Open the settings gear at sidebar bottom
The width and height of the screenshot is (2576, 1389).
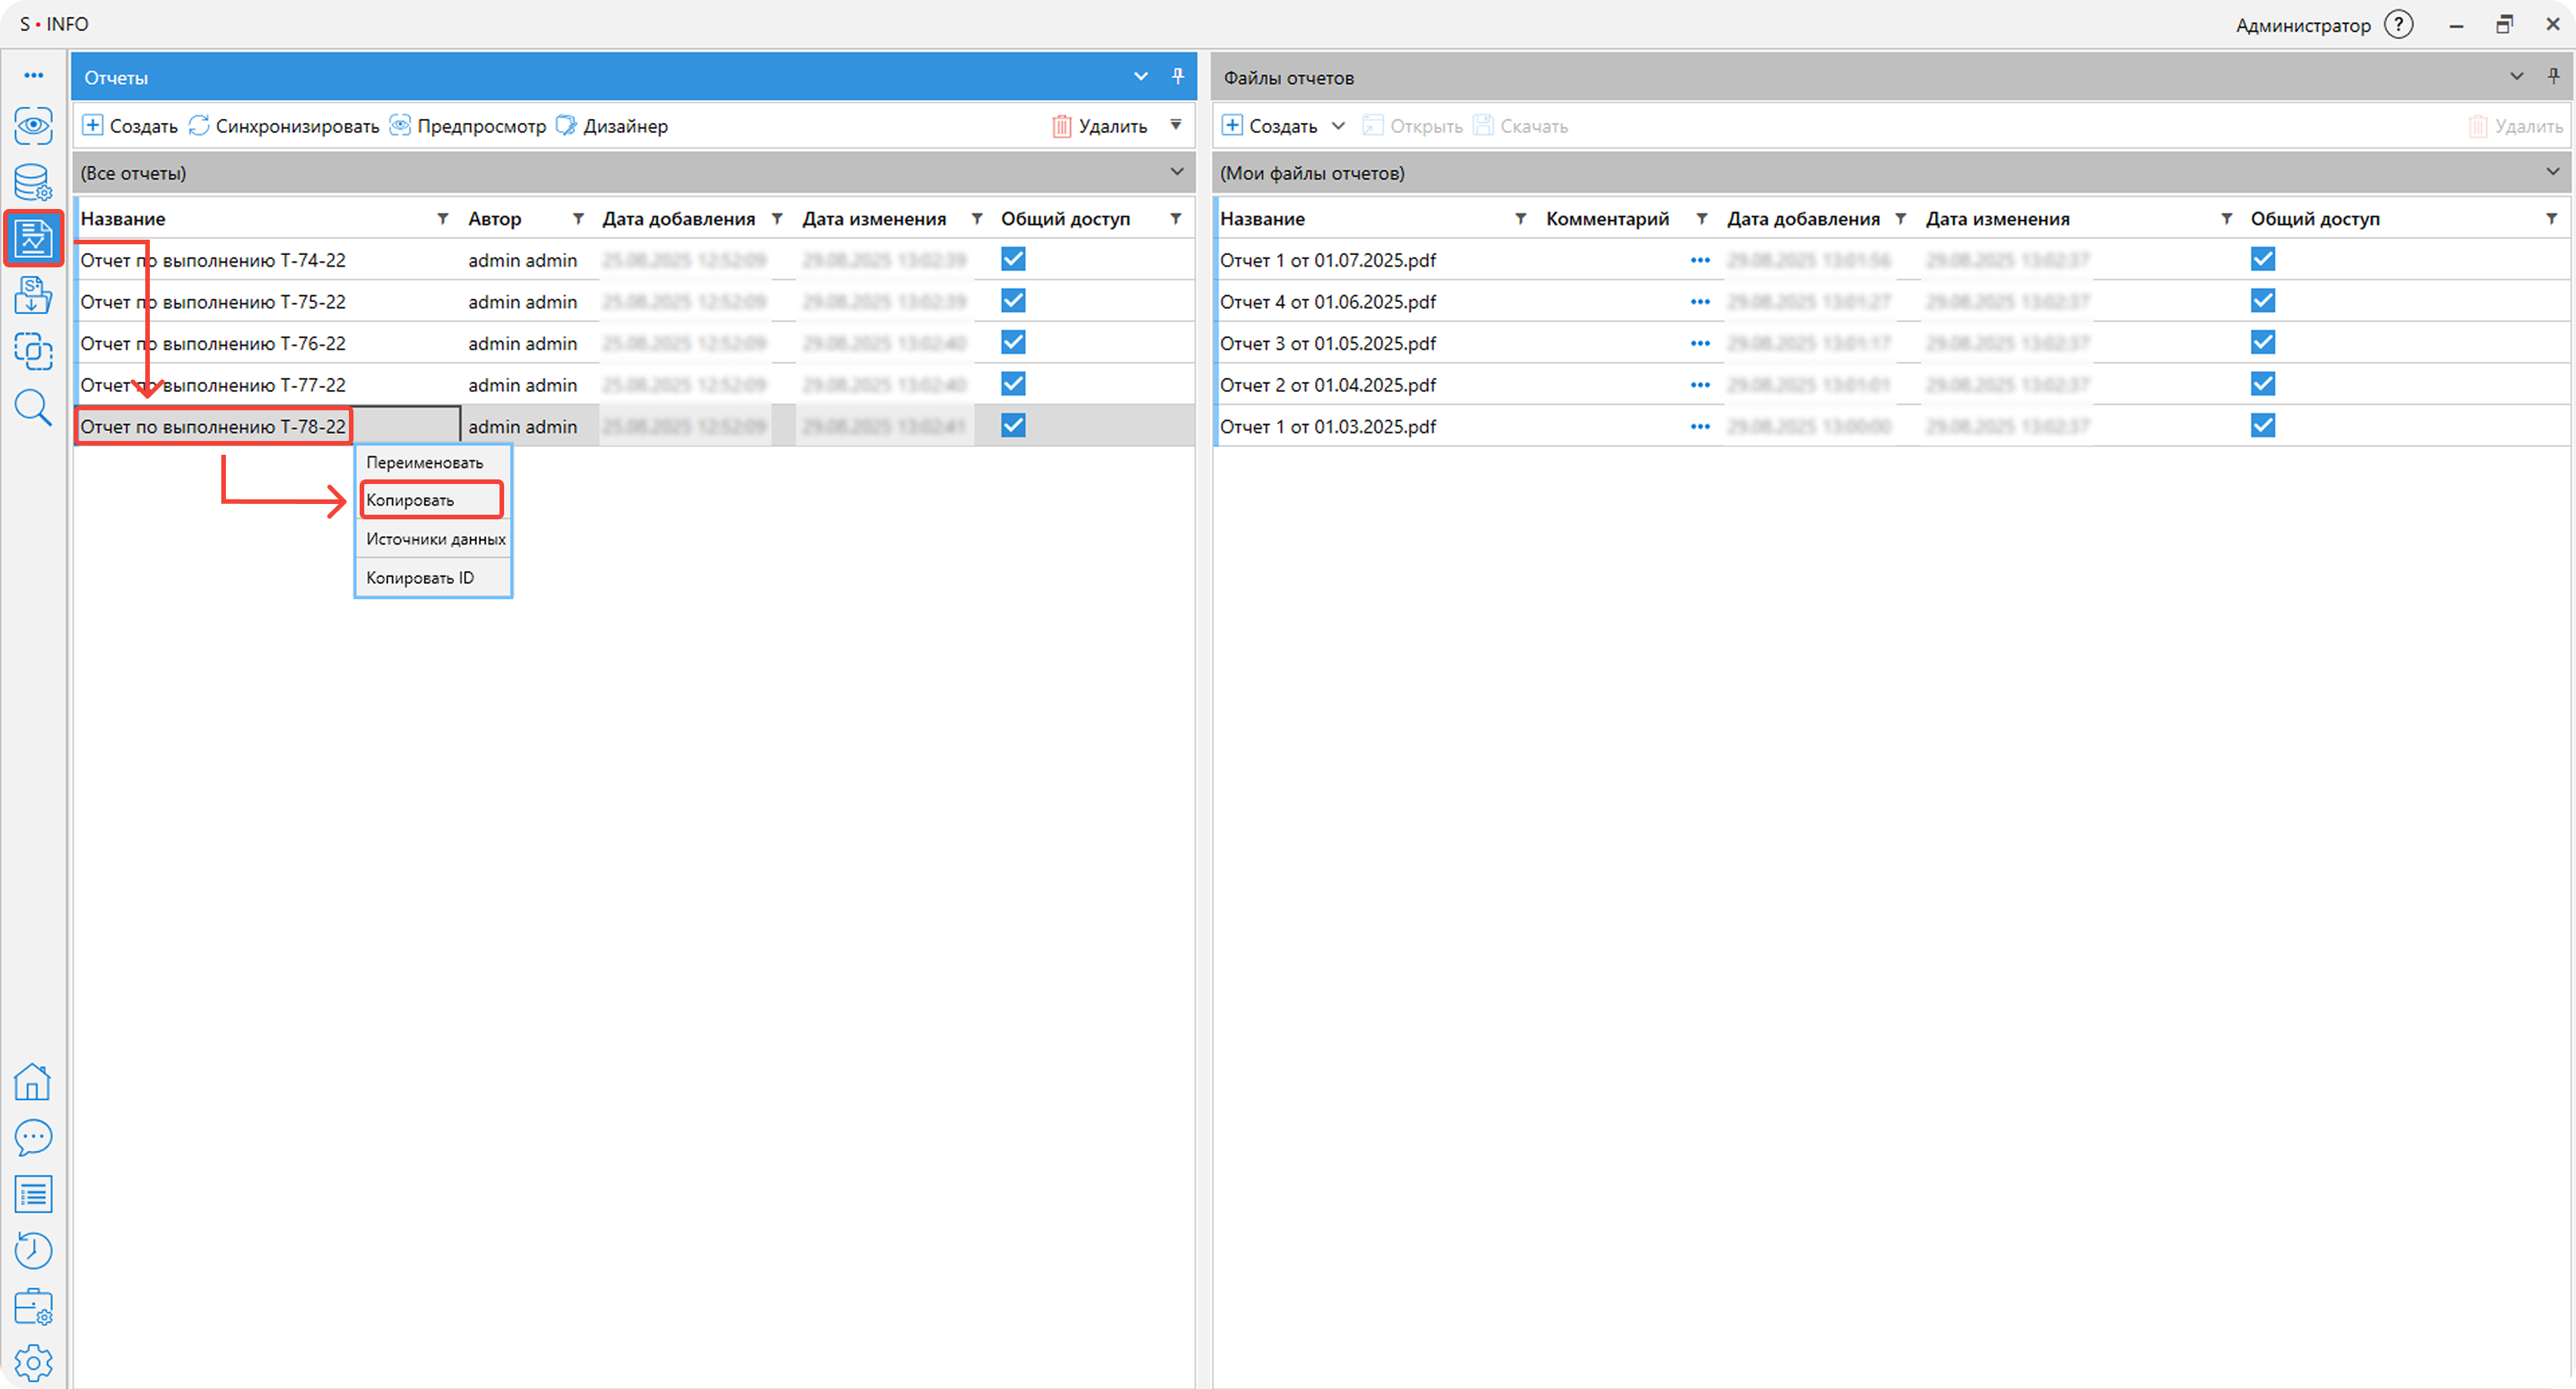click(33, 1362)
